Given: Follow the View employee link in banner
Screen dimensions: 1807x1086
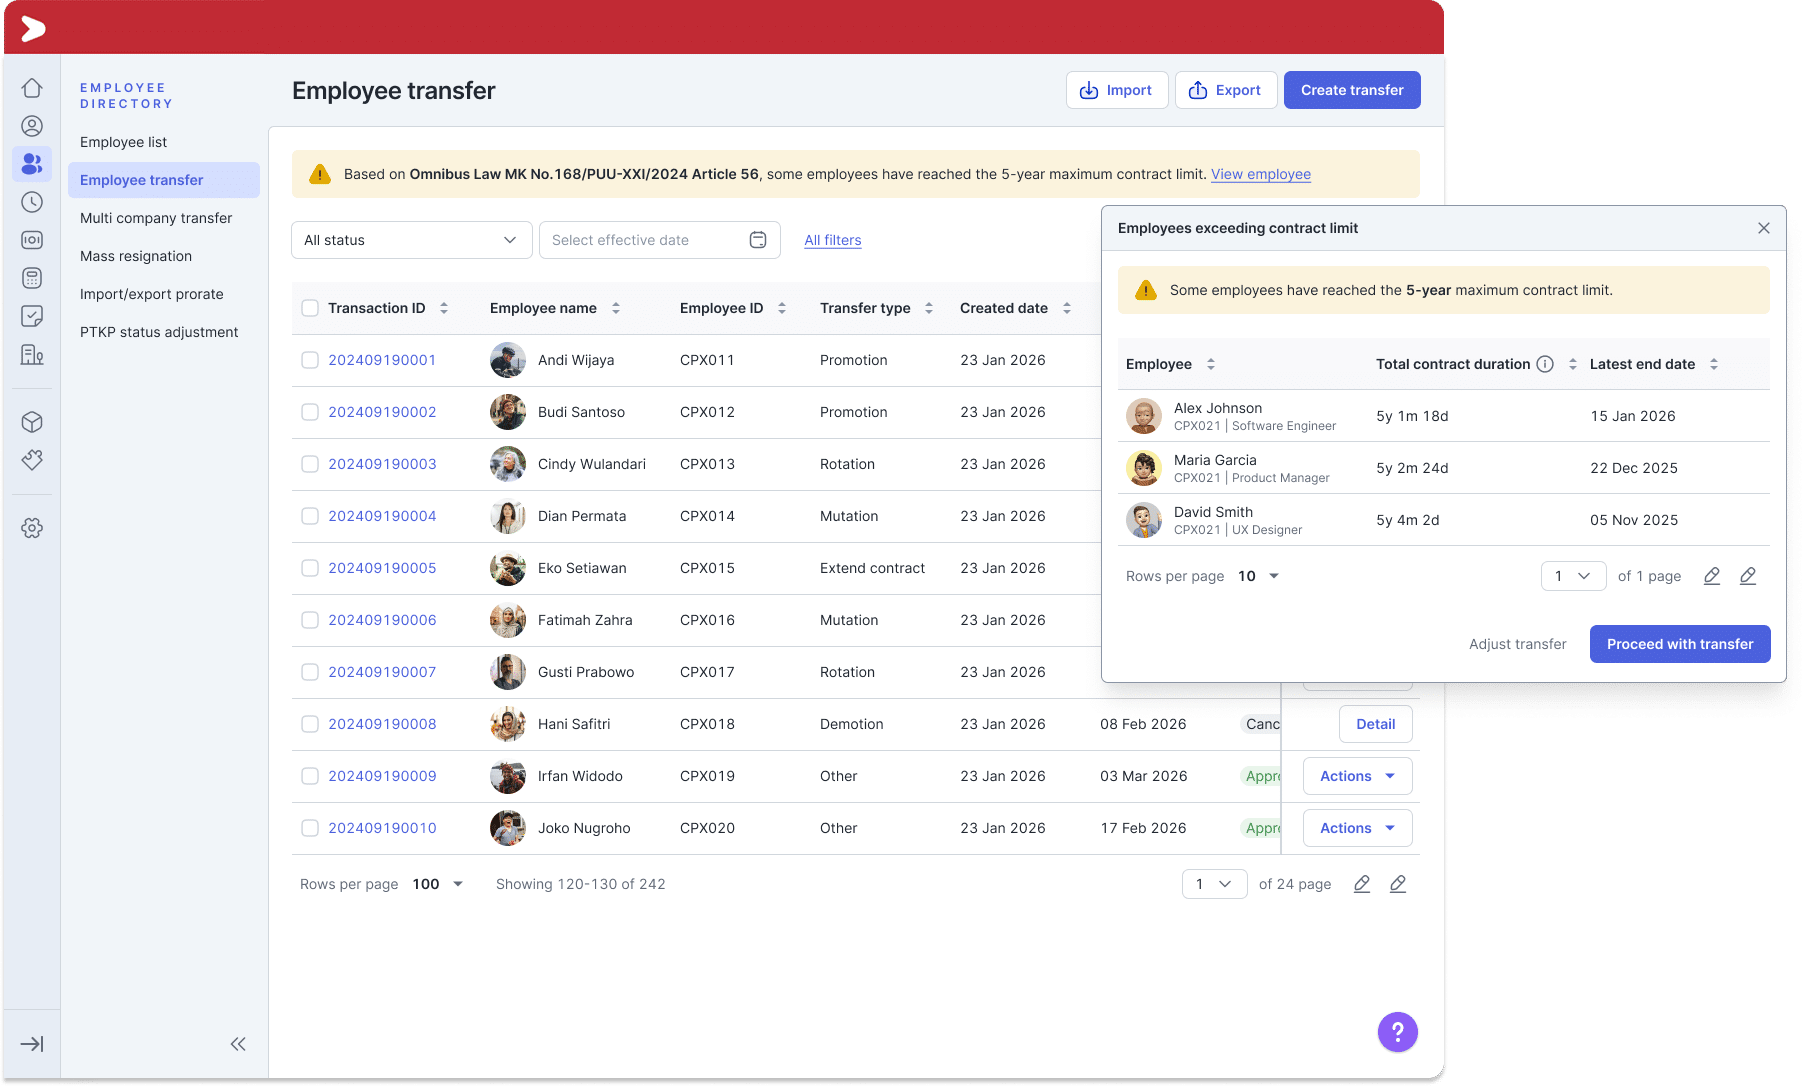Looking at the screenshot, I should click(x=1260, y=174).
